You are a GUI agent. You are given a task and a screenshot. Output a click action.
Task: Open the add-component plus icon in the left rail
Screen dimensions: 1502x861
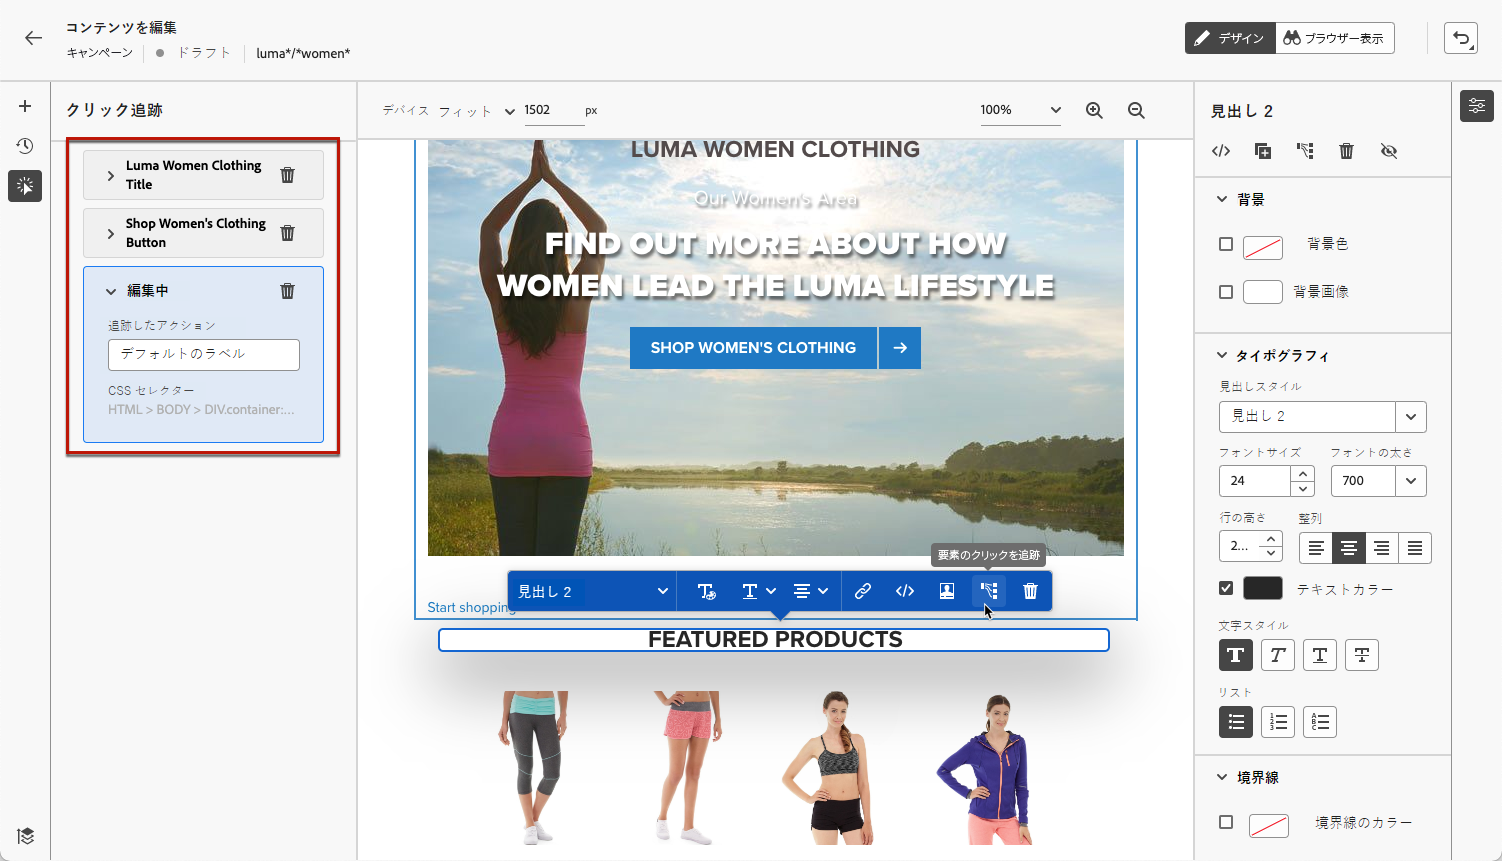[25, 106]
